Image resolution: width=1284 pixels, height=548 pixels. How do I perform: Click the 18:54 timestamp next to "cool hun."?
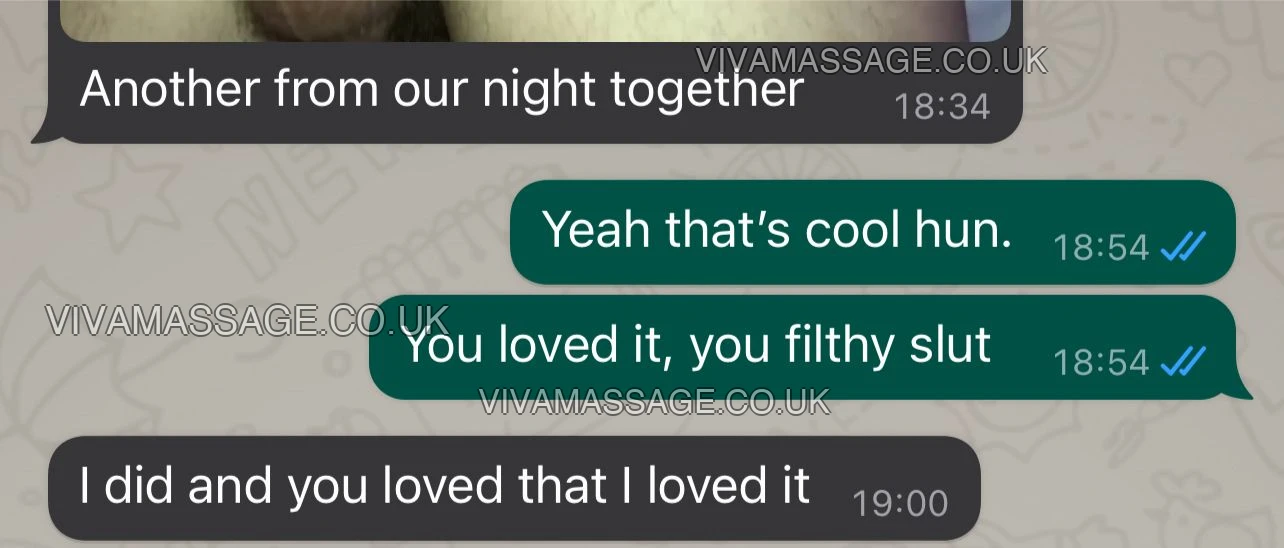(1101, 246)
